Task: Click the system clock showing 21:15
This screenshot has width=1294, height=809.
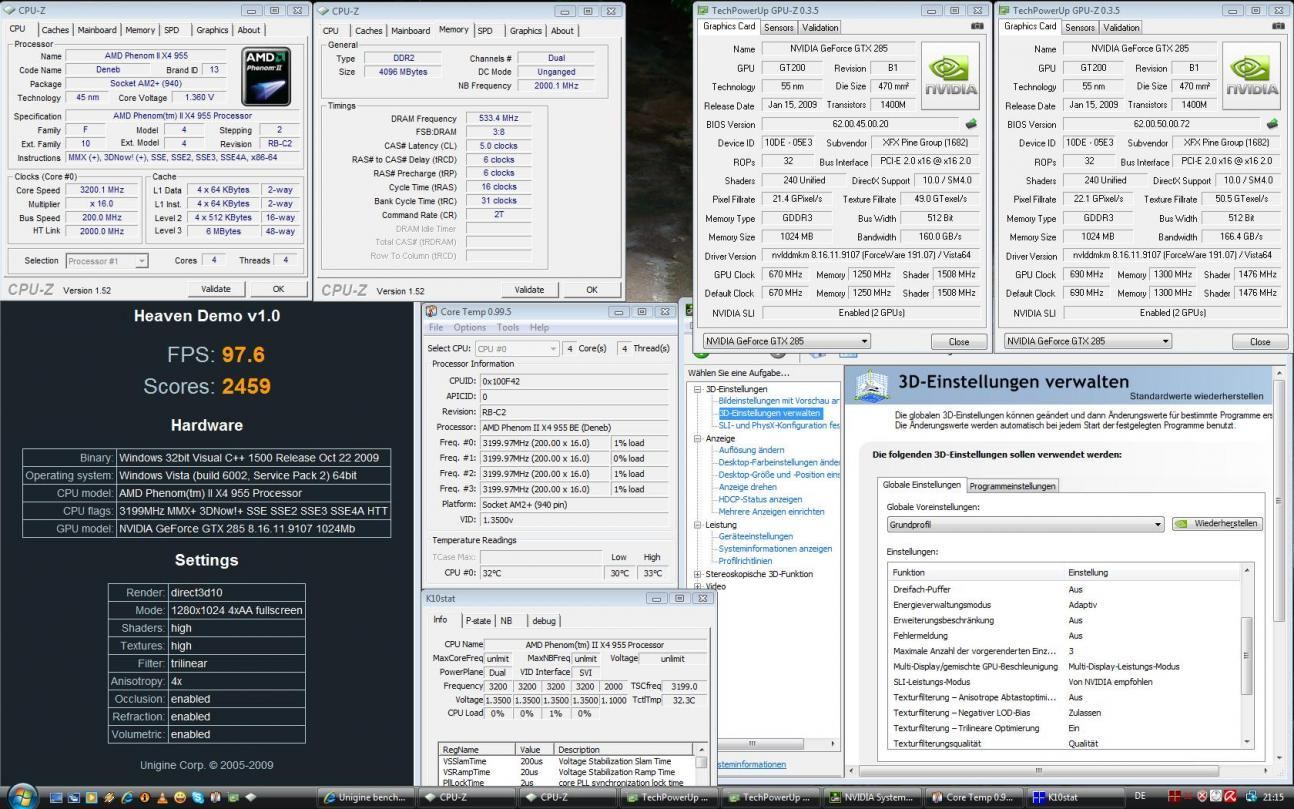Action: pyautogui.click(x=1273, y=797)
